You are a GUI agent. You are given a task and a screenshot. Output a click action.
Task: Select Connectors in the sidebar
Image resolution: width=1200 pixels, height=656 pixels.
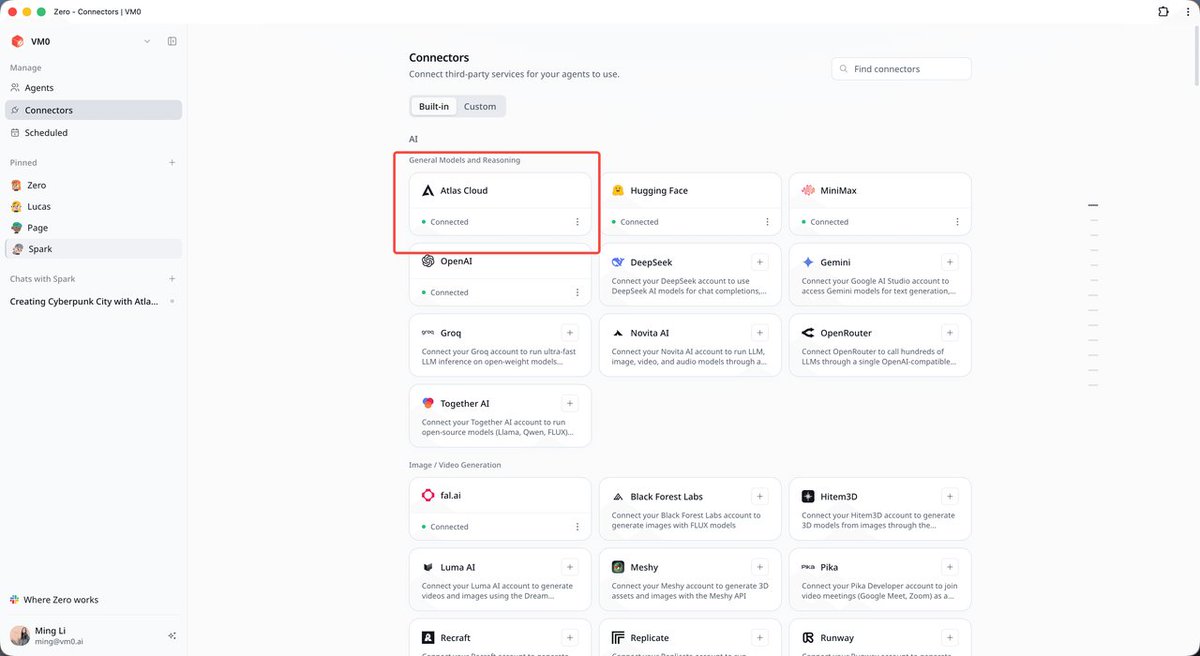[x=94, y=110]
